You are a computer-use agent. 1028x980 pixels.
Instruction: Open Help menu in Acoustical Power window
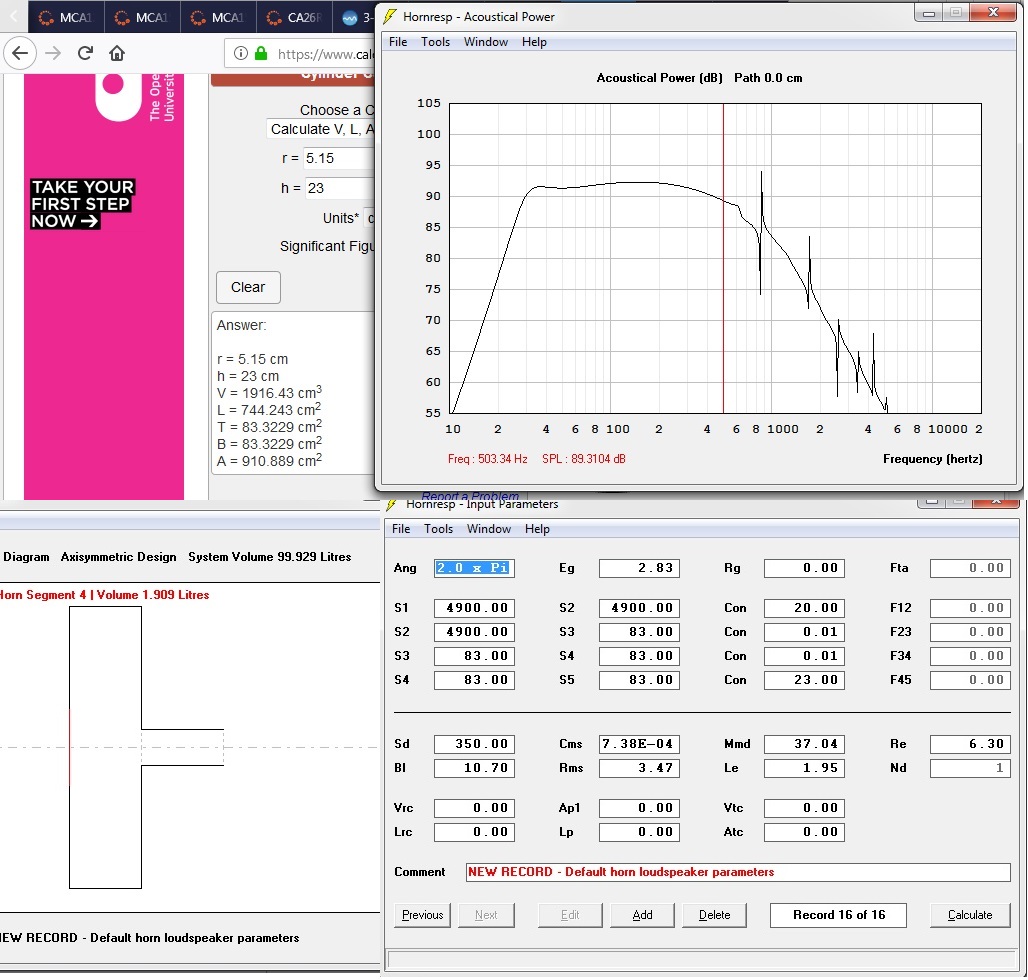(534, 42)
